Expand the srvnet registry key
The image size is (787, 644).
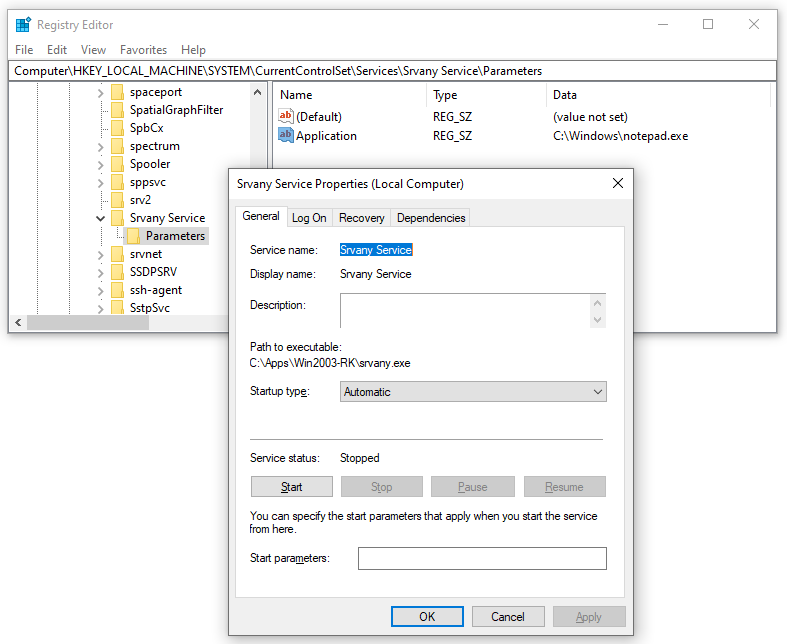click(x=100, y=255)
